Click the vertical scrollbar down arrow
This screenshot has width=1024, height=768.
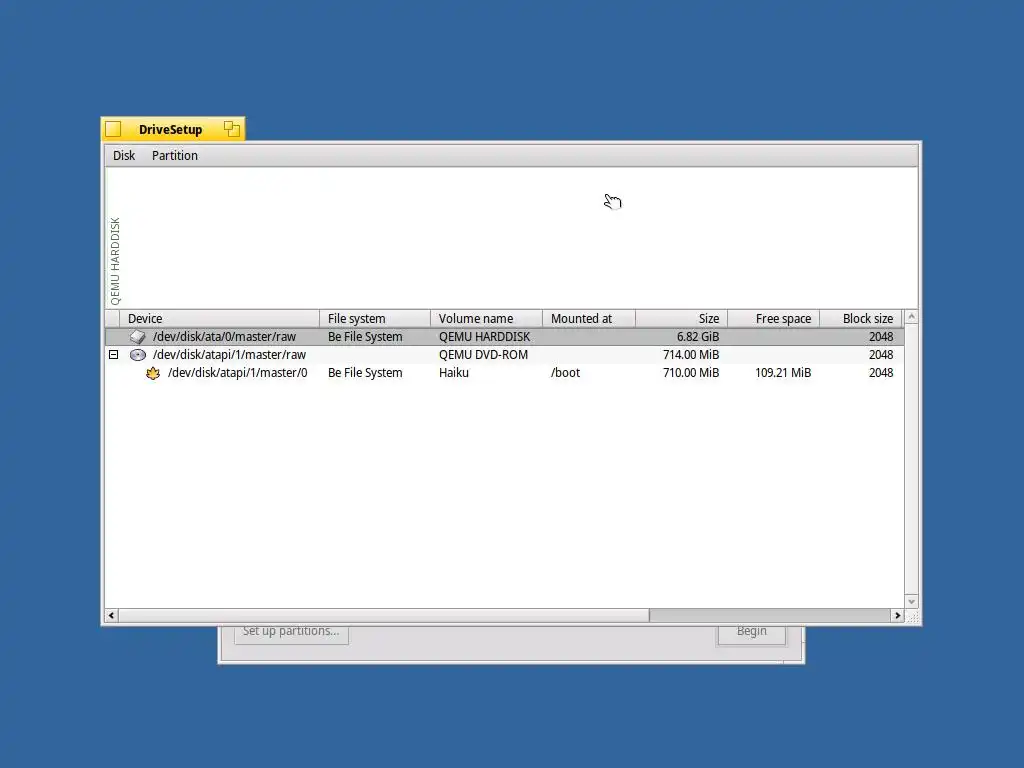coord(912,601)
